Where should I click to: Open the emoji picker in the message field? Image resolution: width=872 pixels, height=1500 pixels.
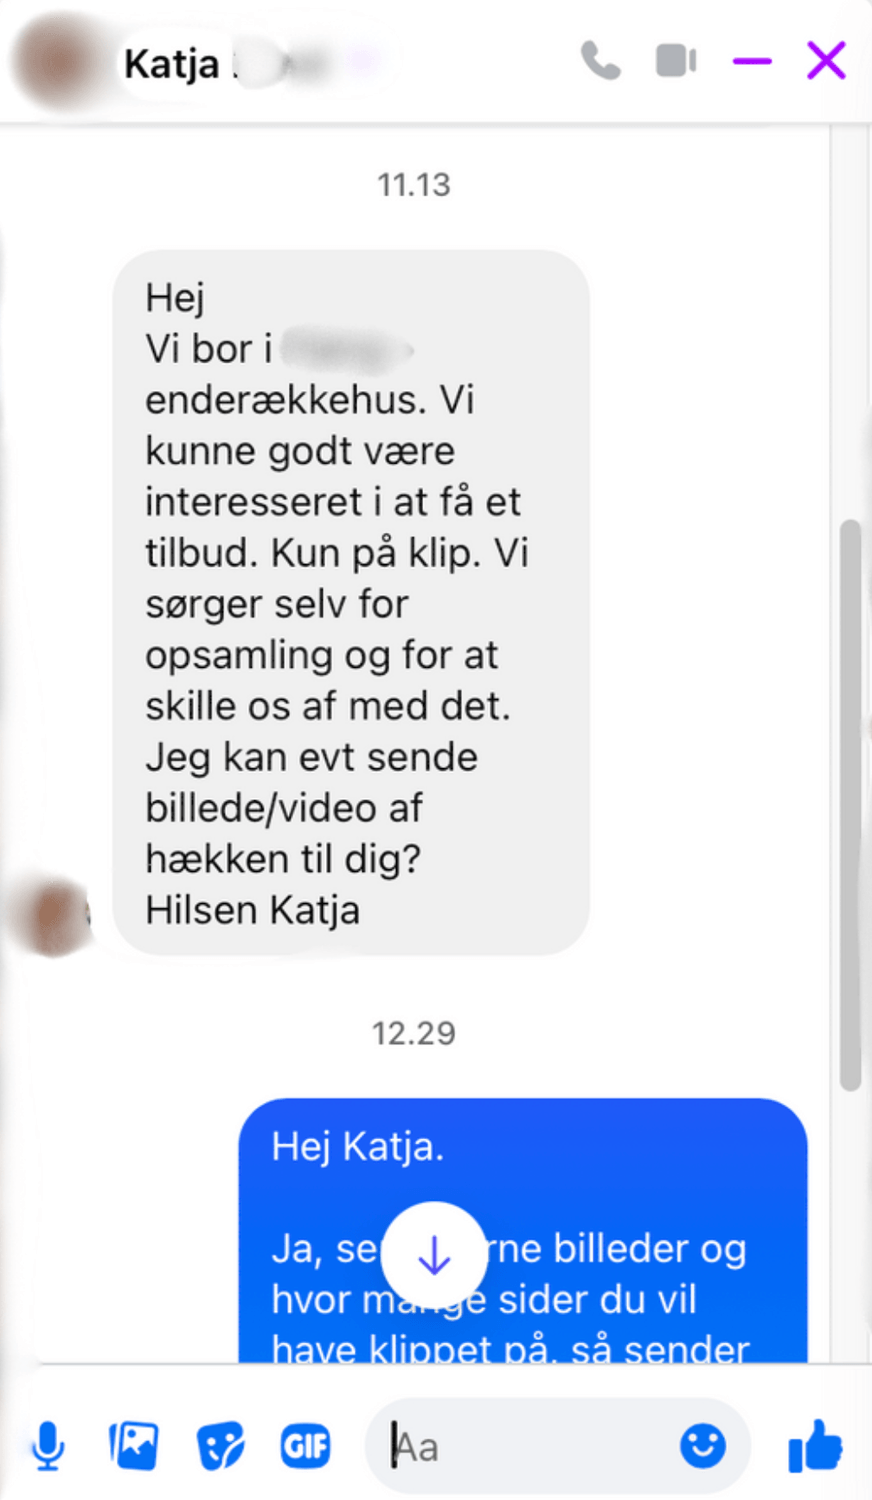coord(703,1446)
